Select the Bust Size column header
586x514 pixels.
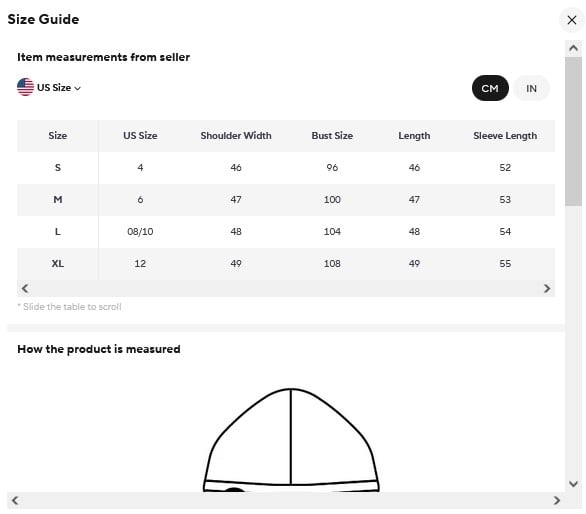(332, 136)
